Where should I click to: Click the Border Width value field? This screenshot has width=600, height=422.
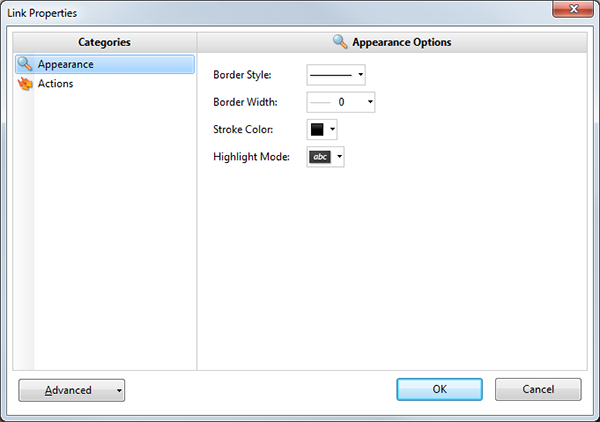coord(345,102)
